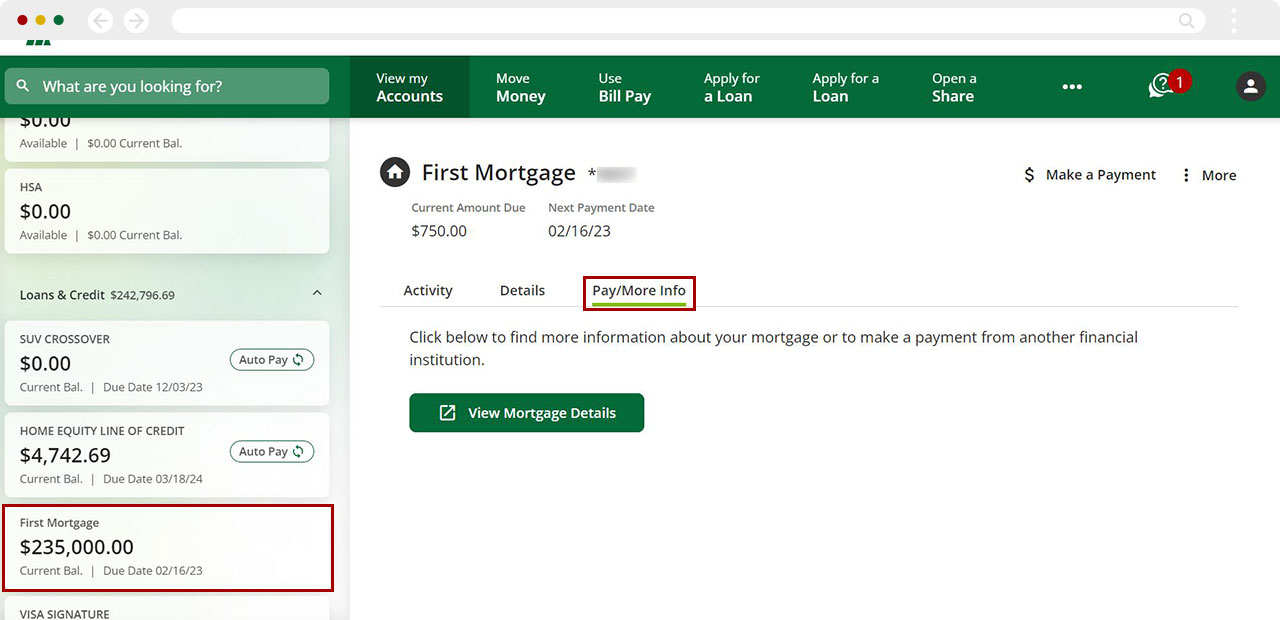Click the Due Date 03/18/24 text
The height and width of the screenshot is (620, 1280).
point(153,479)
